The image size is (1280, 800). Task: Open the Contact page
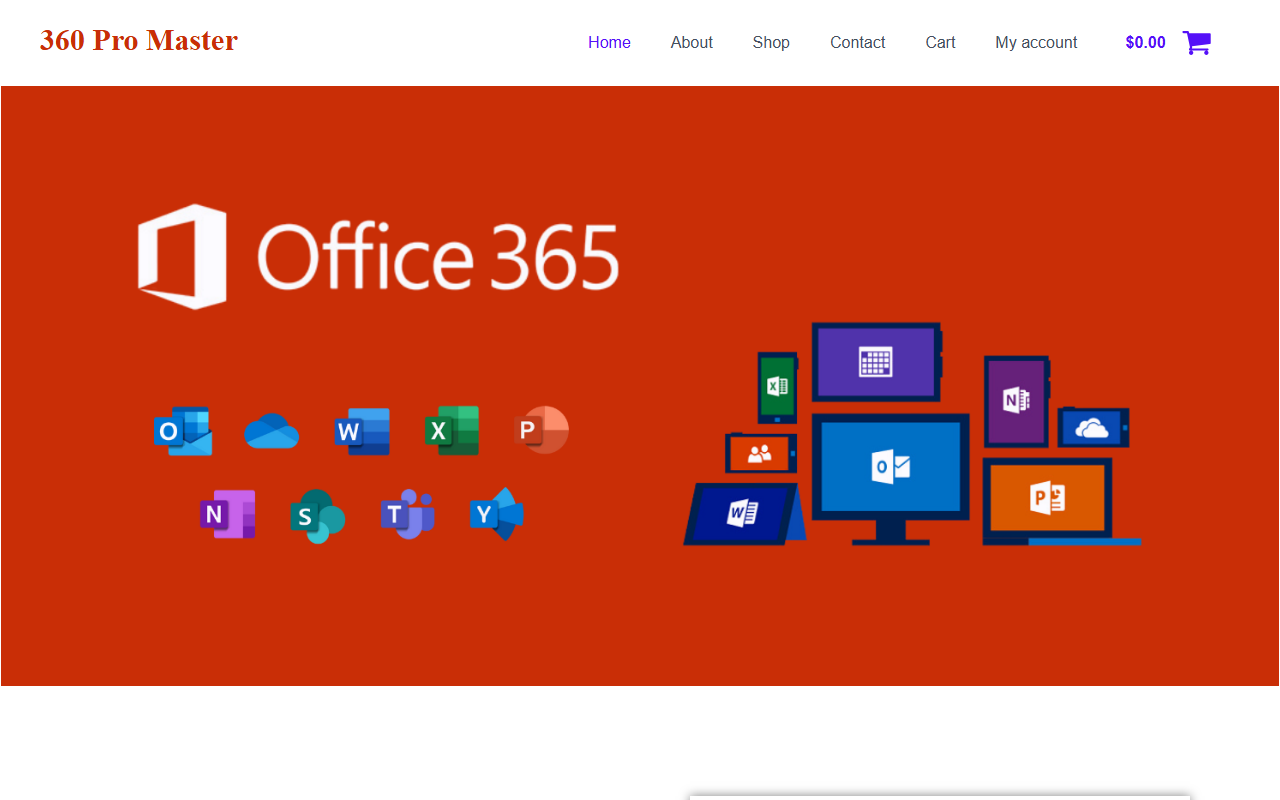[858, 42]
